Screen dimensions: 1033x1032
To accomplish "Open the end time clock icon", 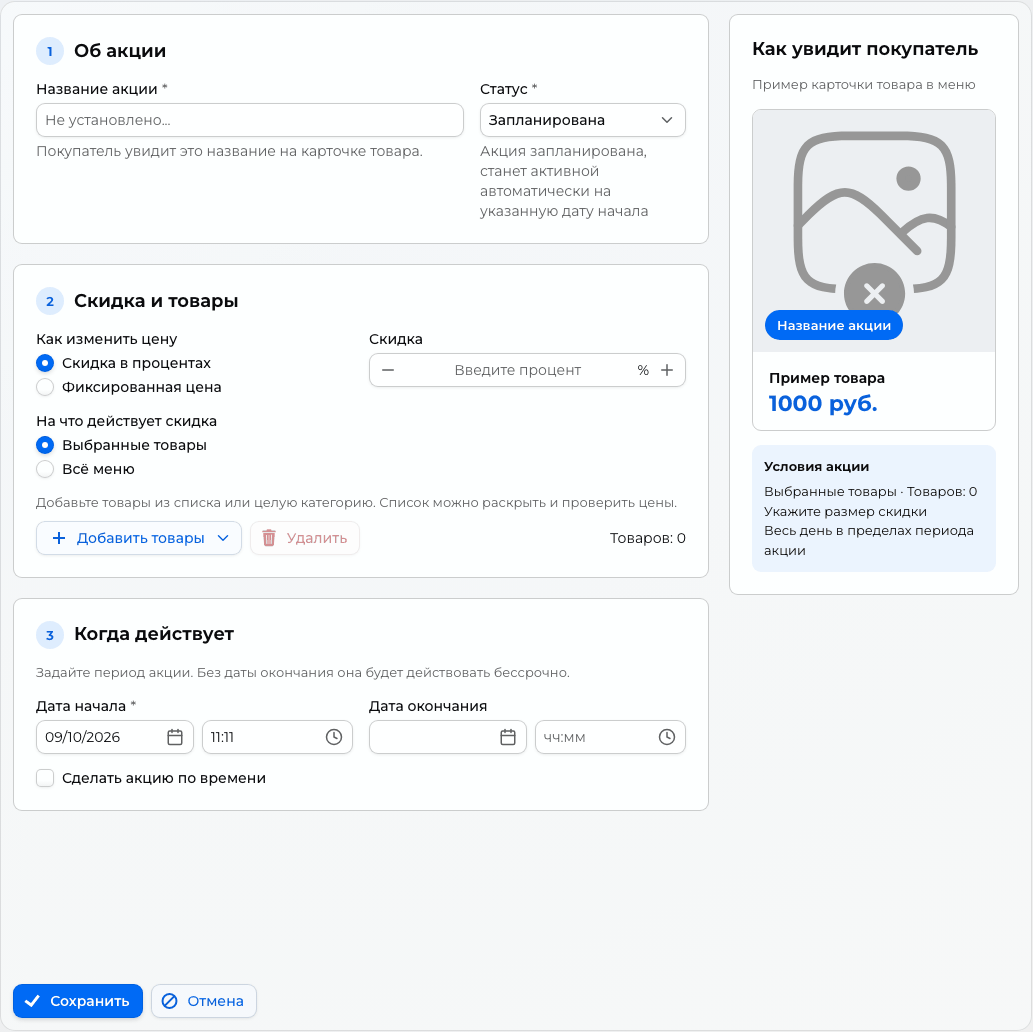I will [667, 737].
